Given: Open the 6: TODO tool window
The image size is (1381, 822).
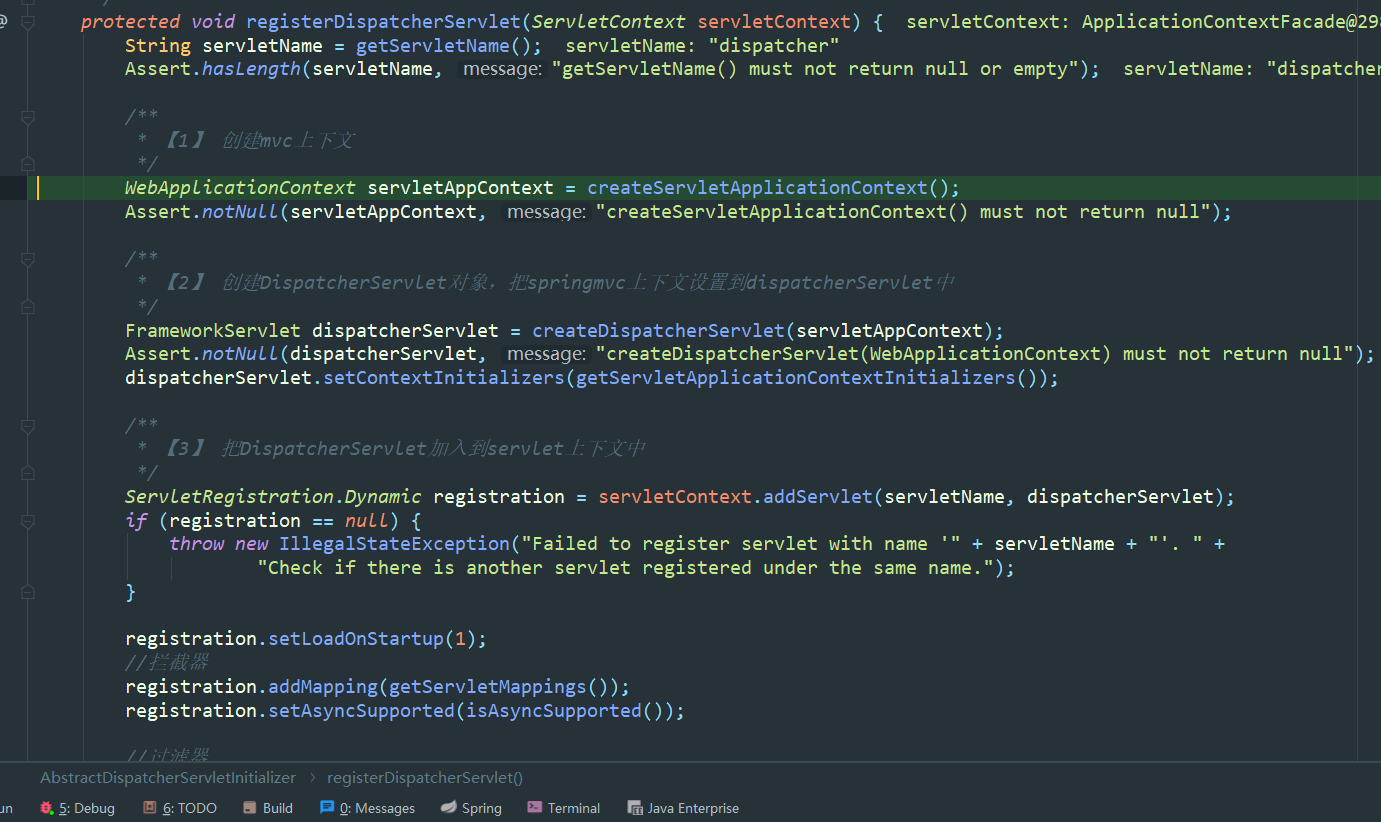Looking at the screenshot, I should pos(180,808).
